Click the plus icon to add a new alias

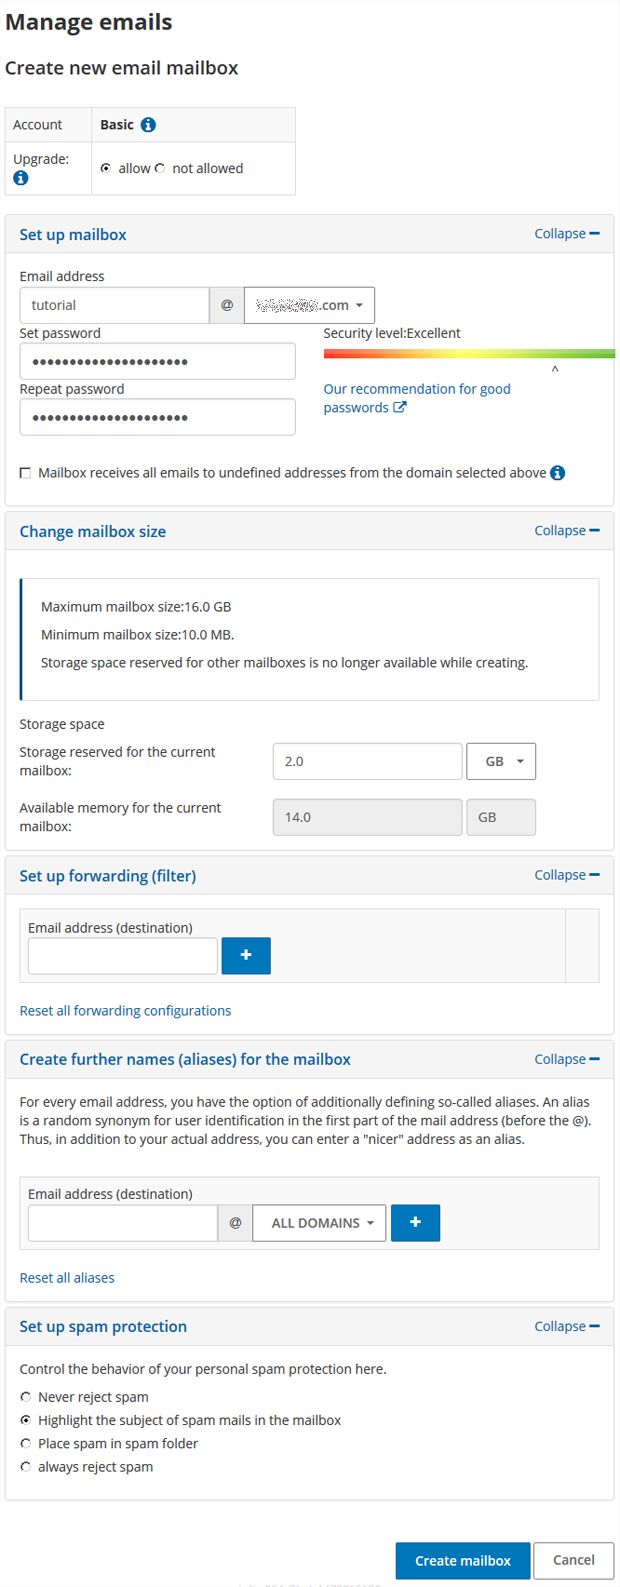tap(415, 1222)
